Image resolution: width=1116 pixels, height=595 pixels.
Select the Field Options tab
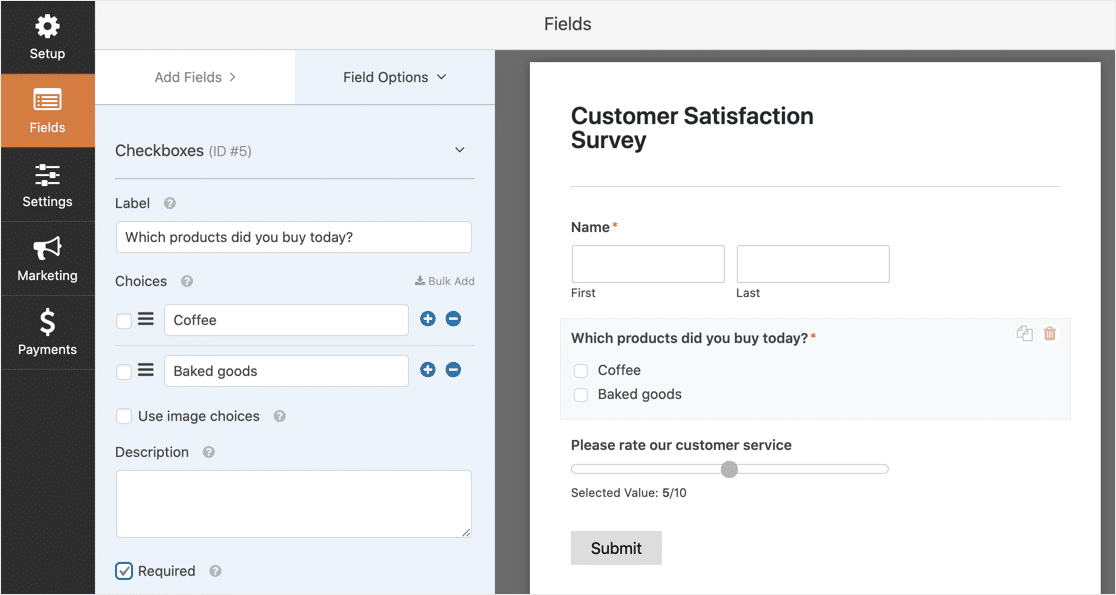[x=394, y=77]
